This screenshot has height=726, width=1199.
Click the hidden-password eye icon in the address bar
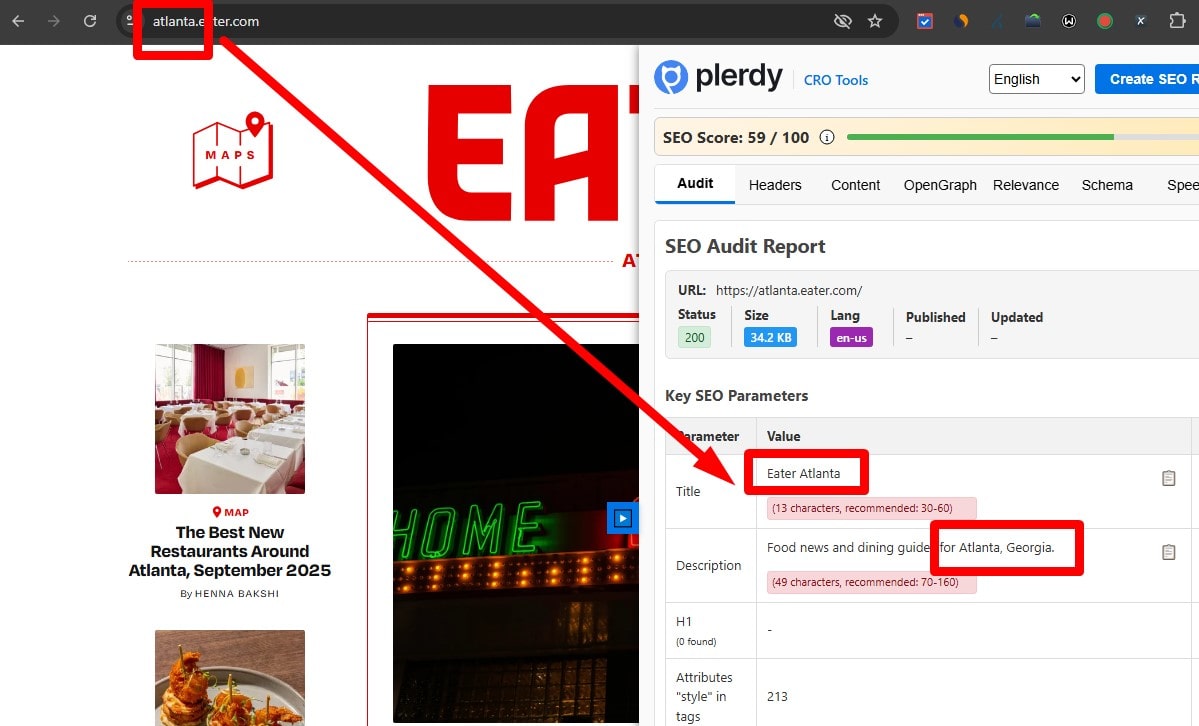click(843, 20)
